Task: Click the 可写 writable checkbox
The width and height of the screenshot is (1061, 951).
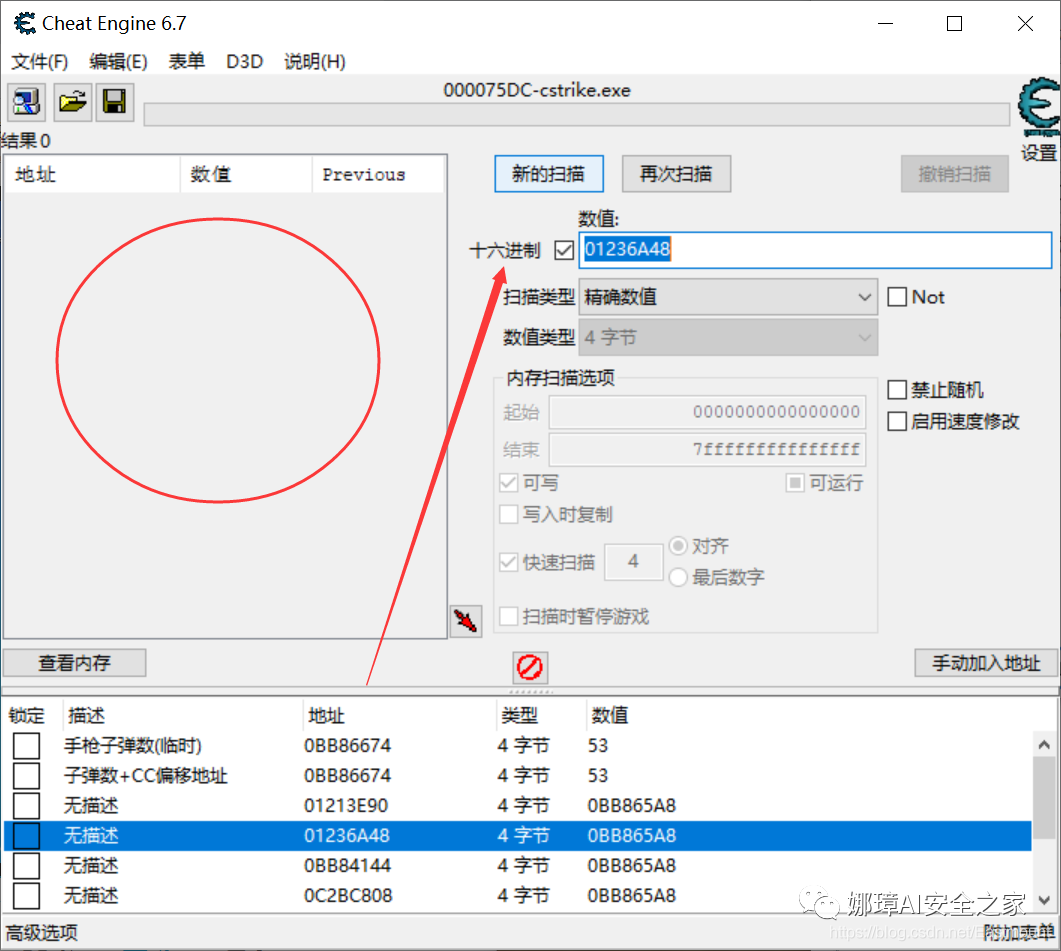Action: coord(508,483)
